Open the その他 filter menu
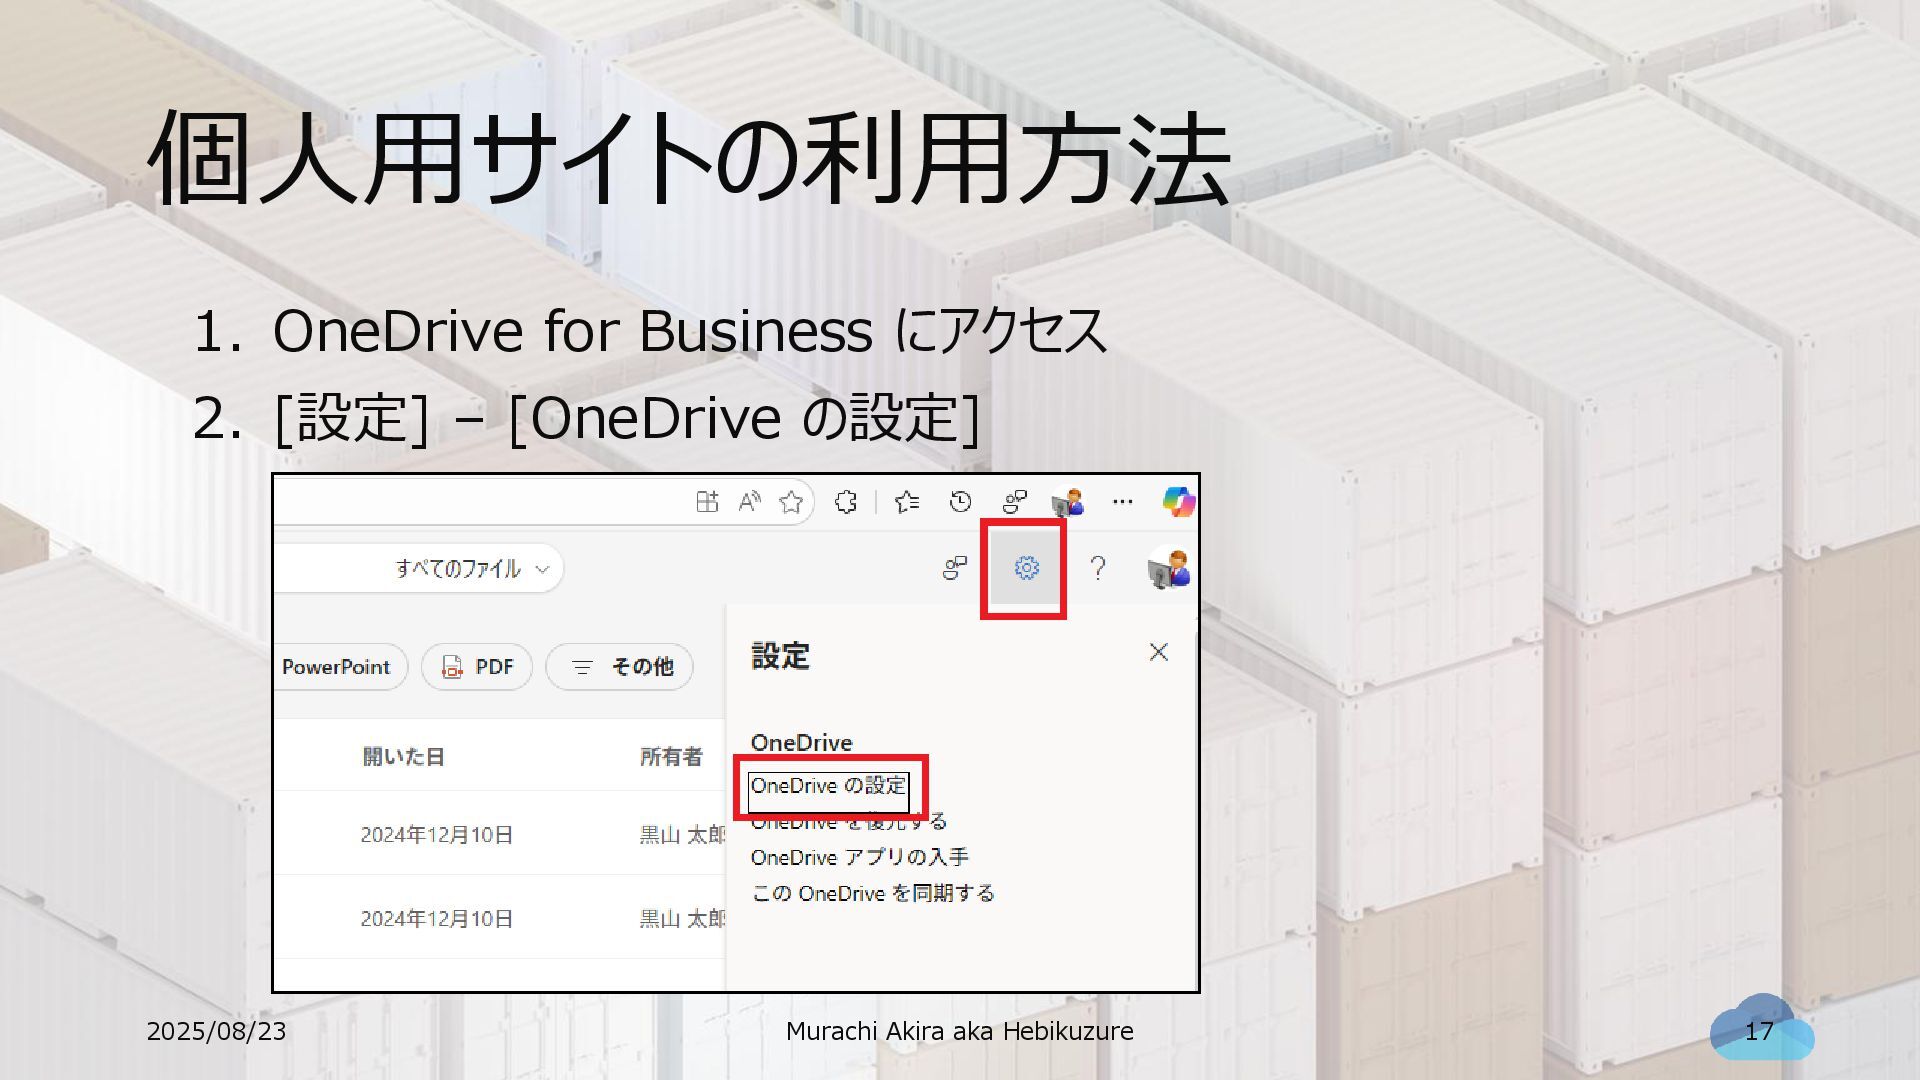This screenshot has width=1920, height=1080. (x=620, y=667)
